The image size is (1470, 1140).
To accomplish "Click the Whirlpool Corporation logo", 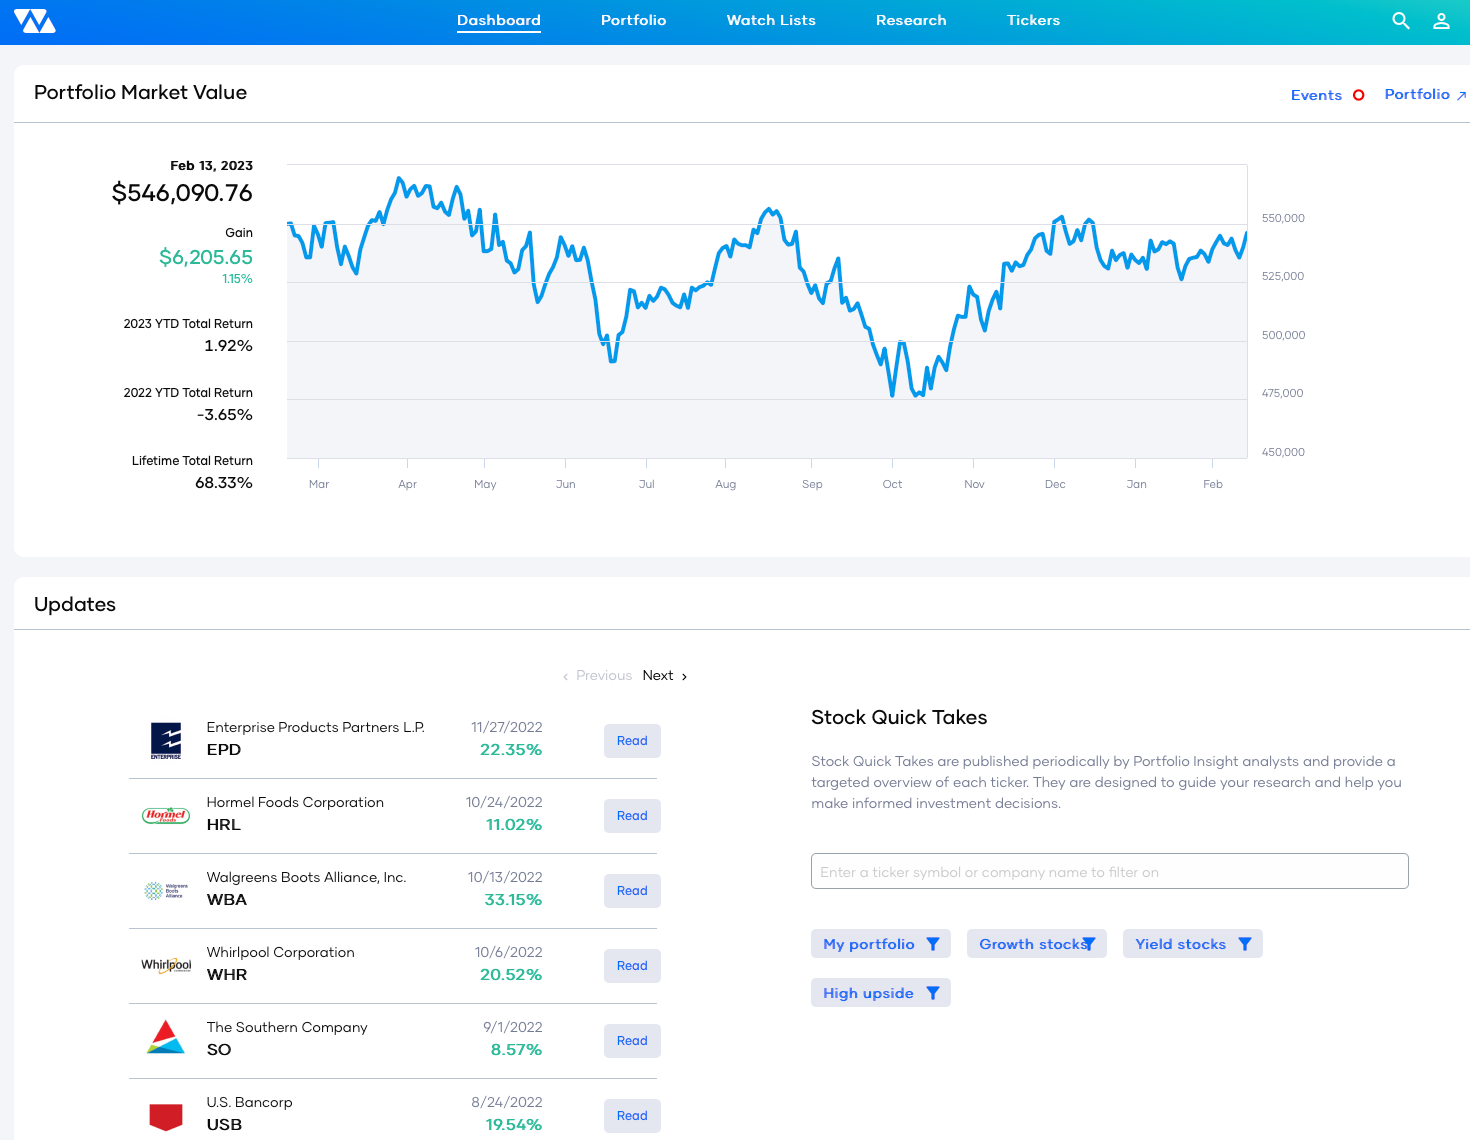I will coord(166,965).
